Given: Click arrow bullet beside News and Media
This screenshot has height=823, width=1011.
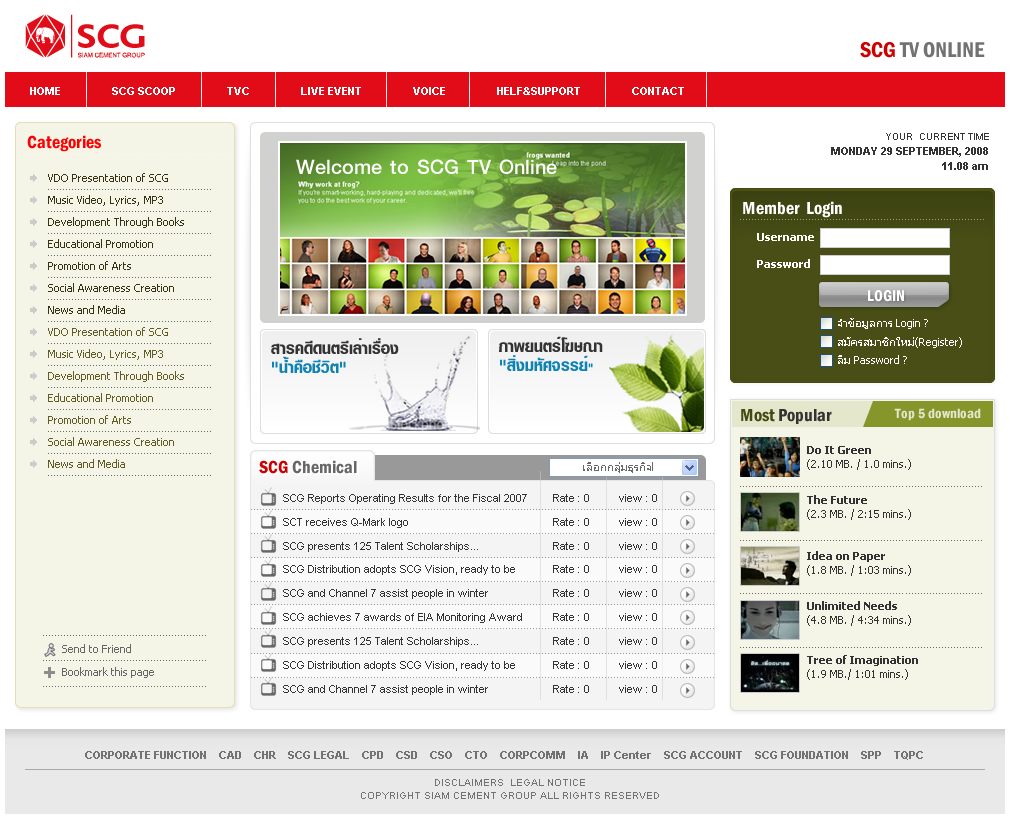Looking at the screenshot, I should [34, 311].
